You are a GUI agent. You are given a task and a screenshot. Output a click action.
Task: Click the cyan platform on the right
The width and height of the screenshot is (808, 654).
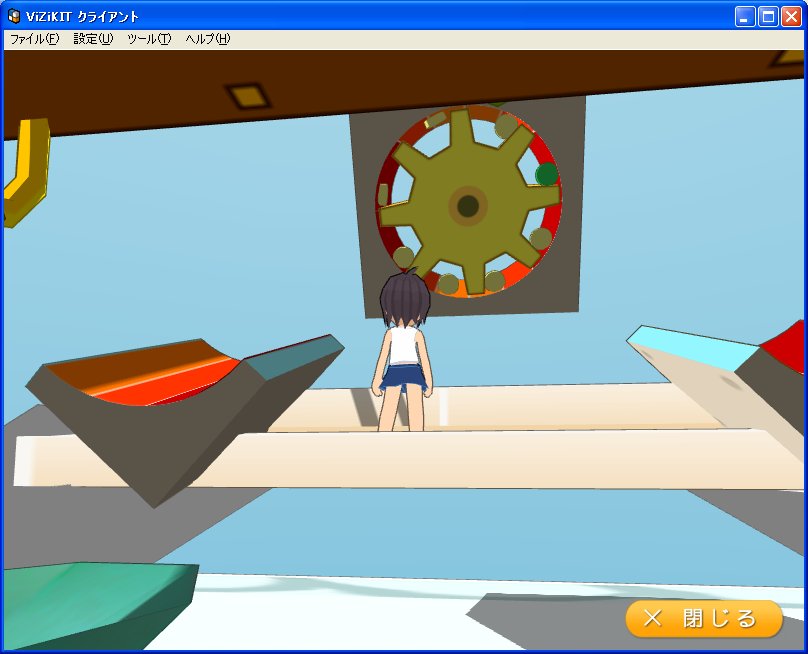693,347
